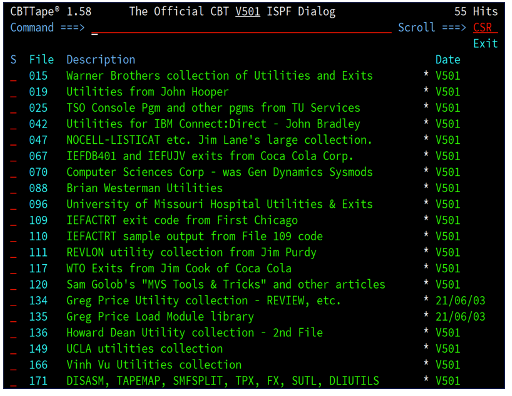Screen dimensions: 512x396
Task: Click 'Brian Westerman Utilities' description
Action: [144, 188]
